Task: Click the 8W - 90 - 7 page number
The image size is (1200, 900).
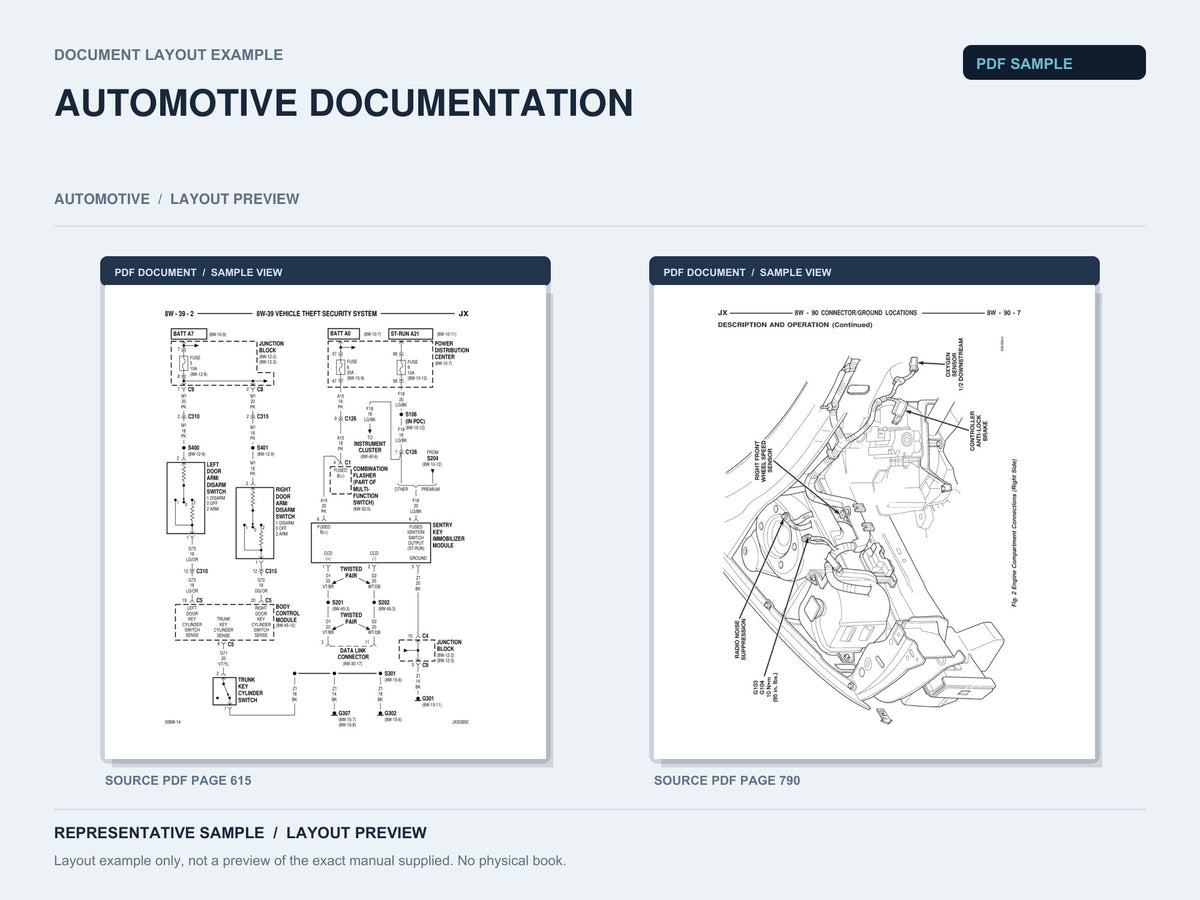Action: (1004, 313)
